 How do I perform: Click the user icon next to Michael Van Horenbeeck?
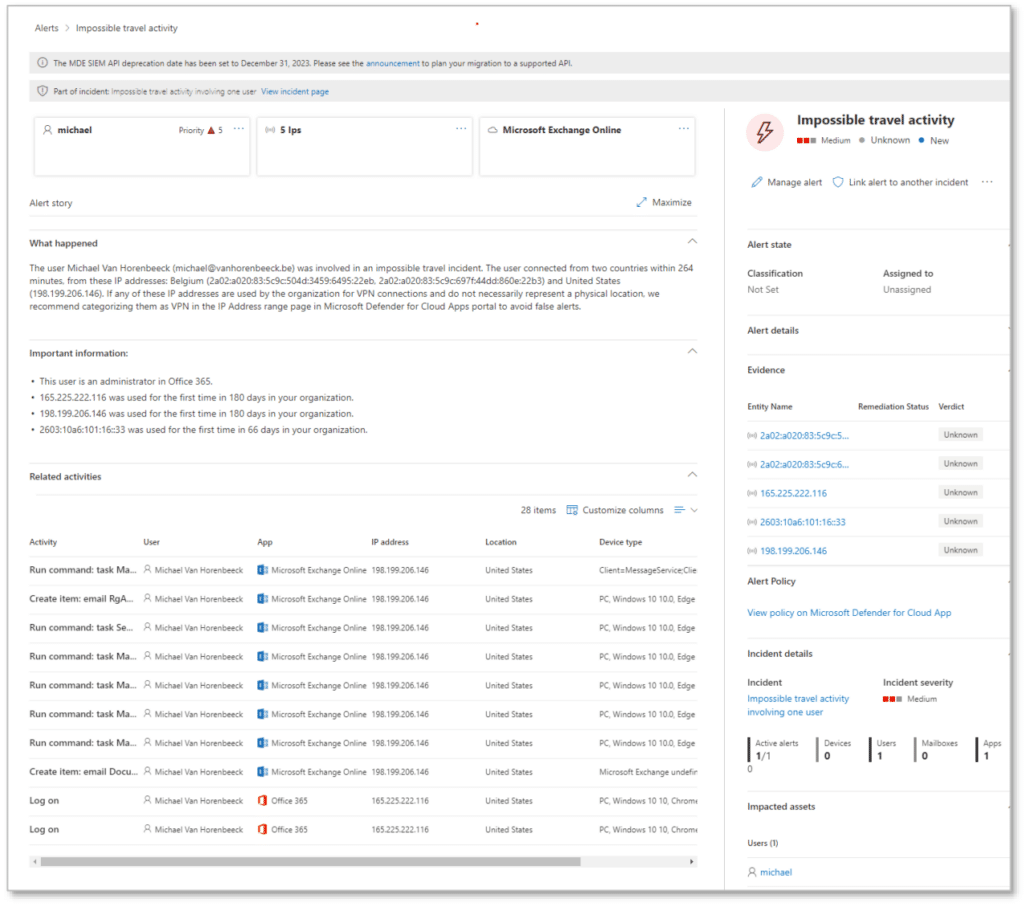pos(147,570)
